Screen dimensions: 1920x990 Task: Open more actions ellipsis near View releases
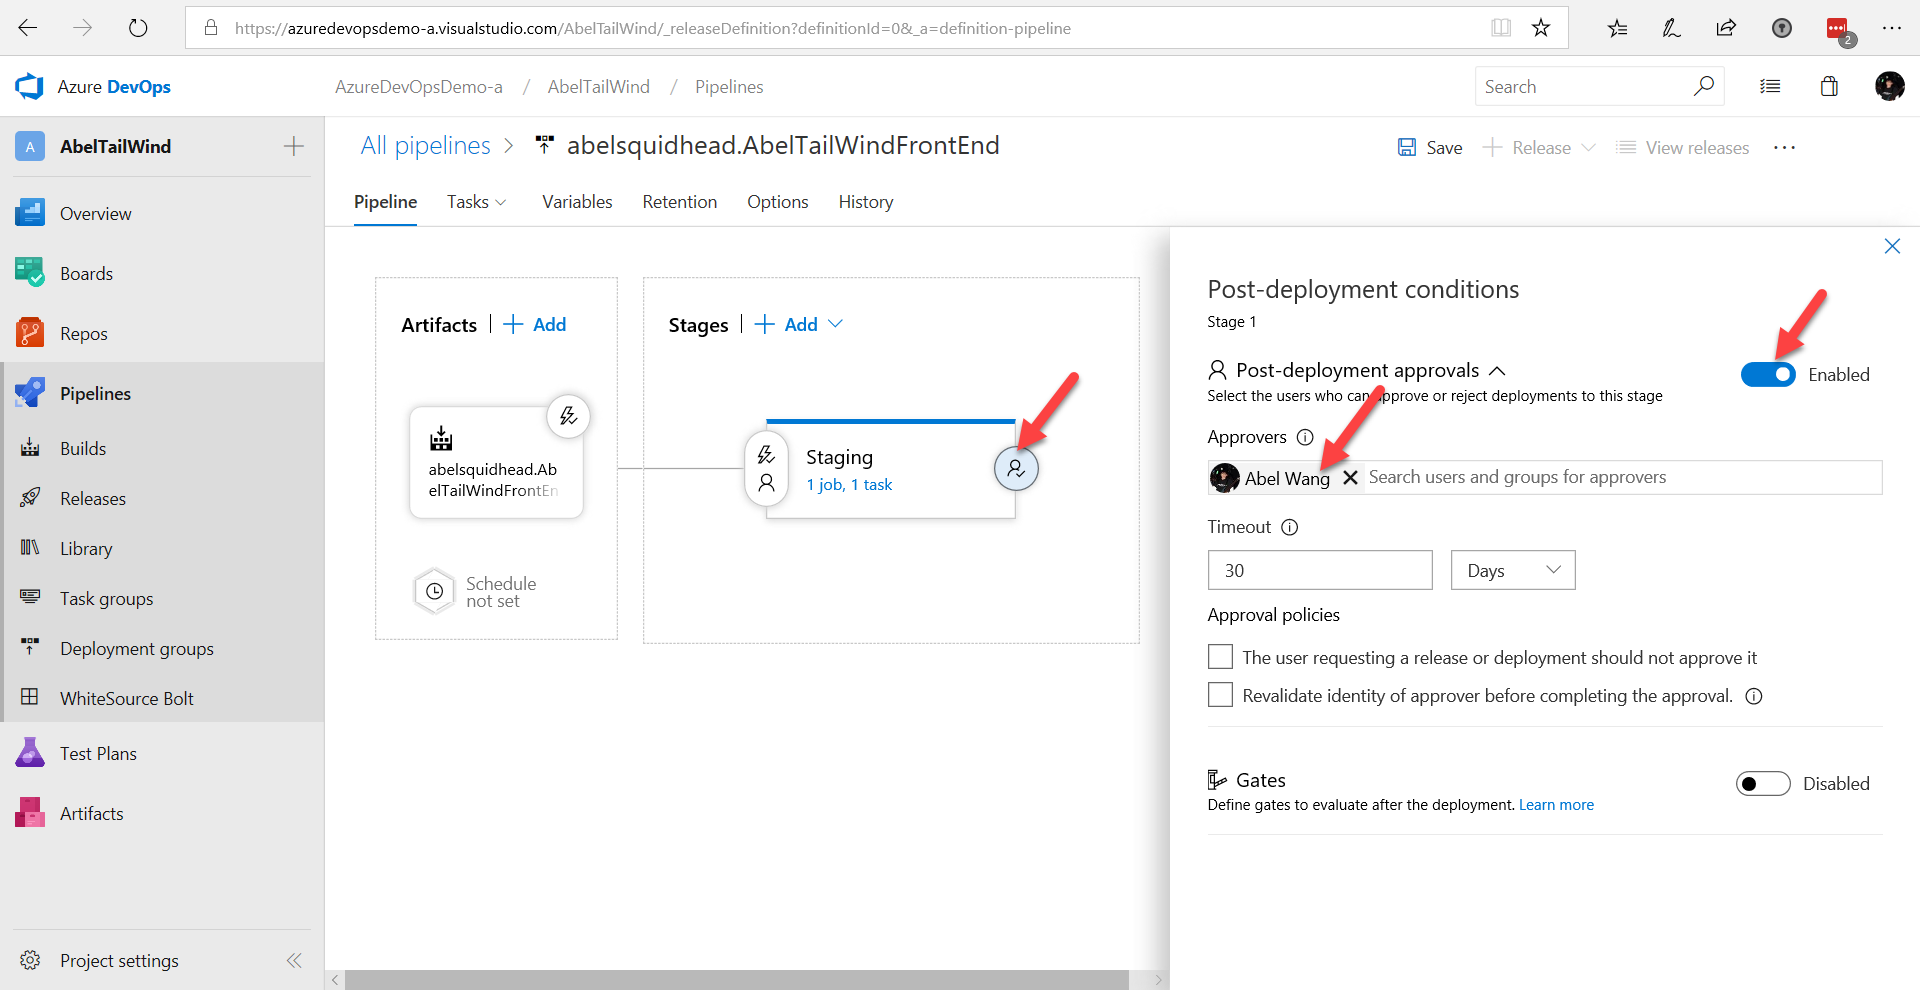pyautogui.click(x=1785, y=148)
